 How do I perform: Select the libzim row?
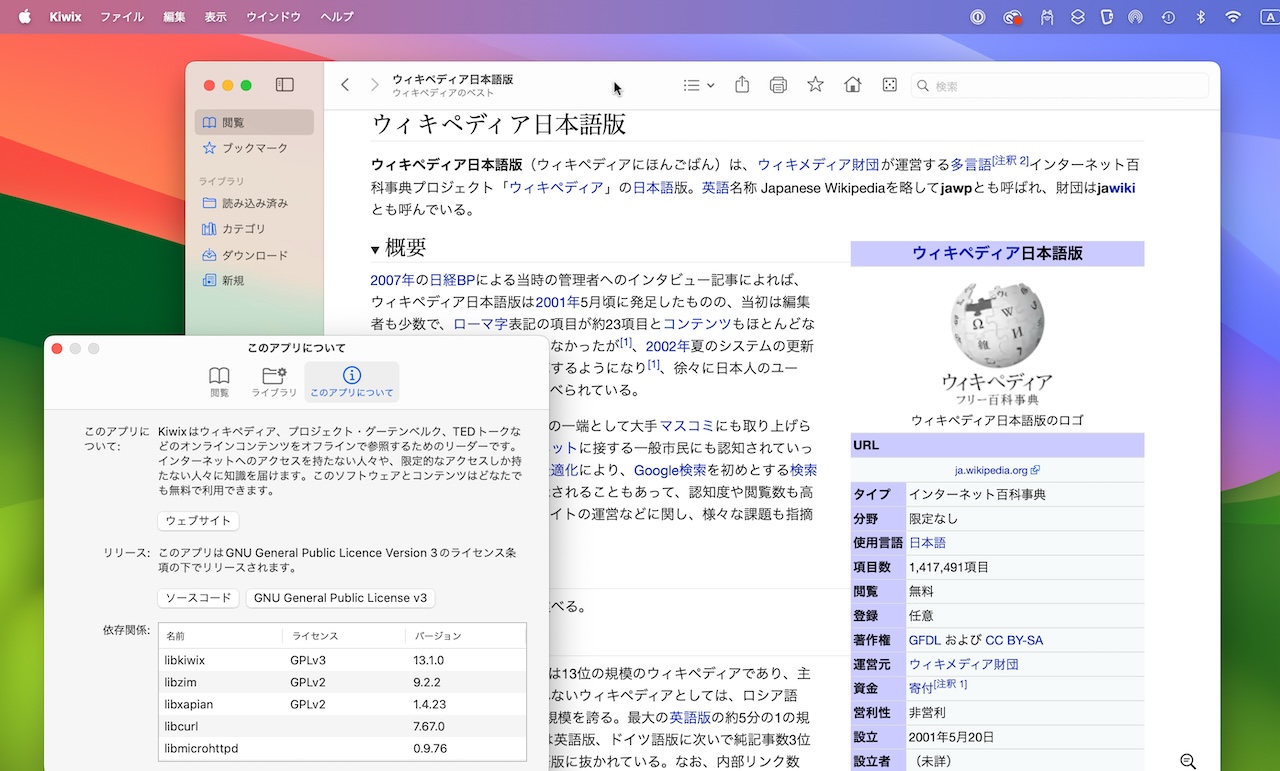(343, 682)
